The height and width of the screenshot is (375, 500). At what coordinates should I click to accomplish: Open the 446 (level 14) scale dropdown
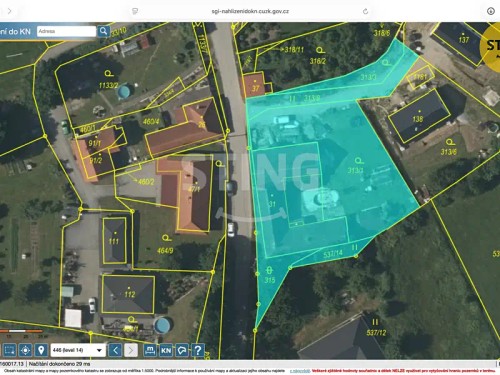(78, 350)
